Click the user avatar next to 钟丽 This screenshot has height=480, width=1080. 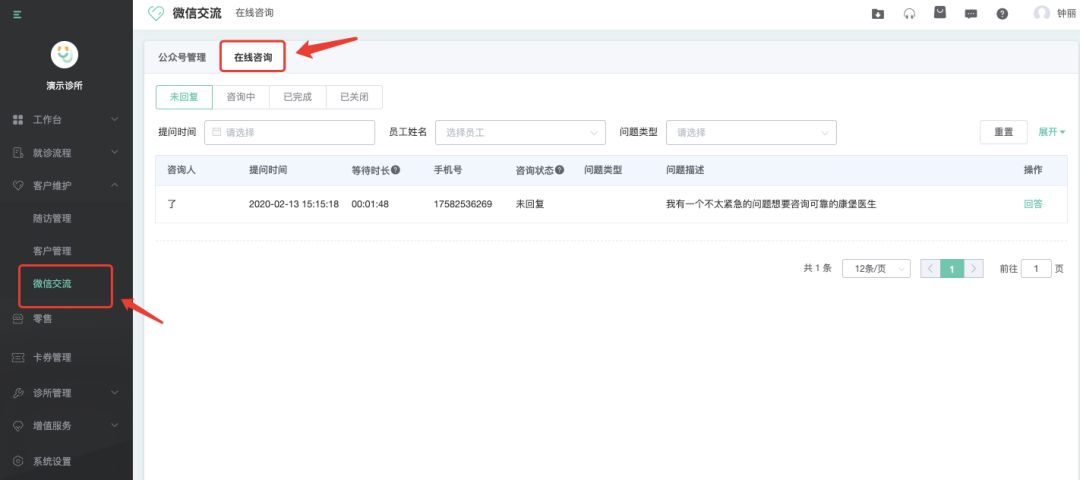click(1041, 13)
